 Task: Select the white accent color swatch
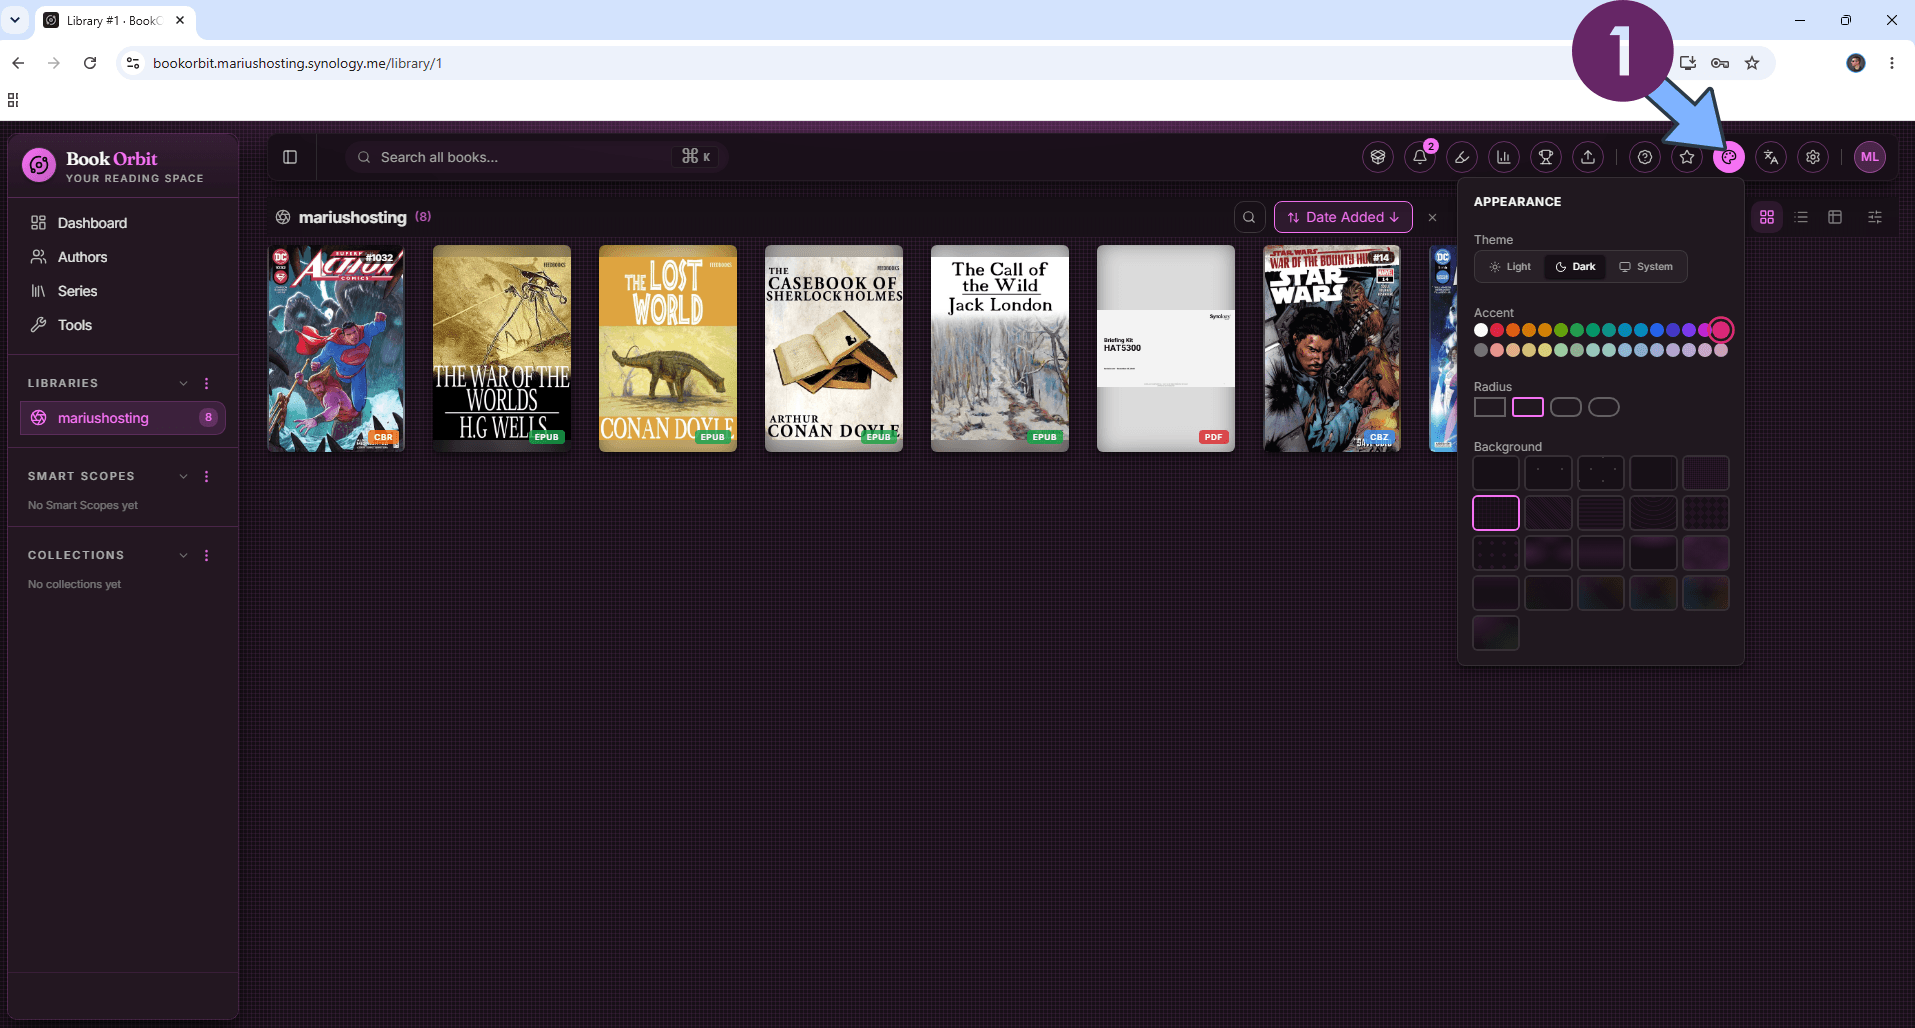[1481, 330]
